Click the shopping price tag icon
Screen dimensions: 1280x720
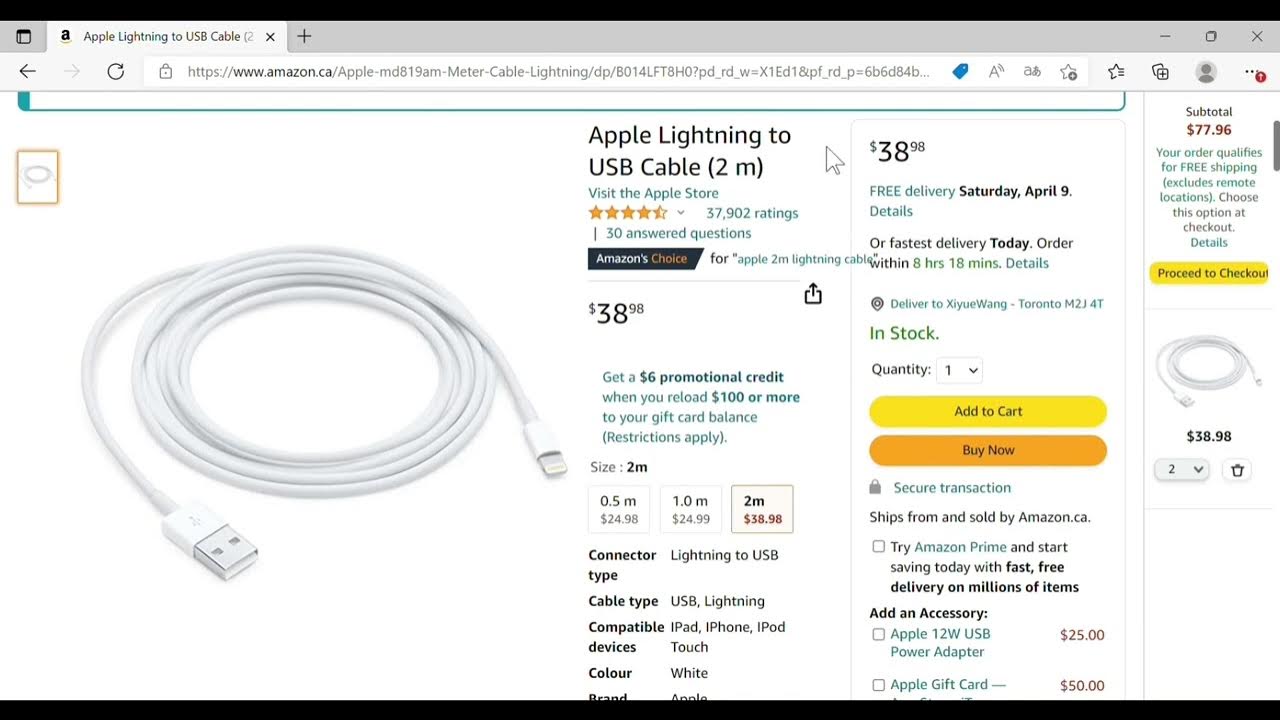(960, 71)
